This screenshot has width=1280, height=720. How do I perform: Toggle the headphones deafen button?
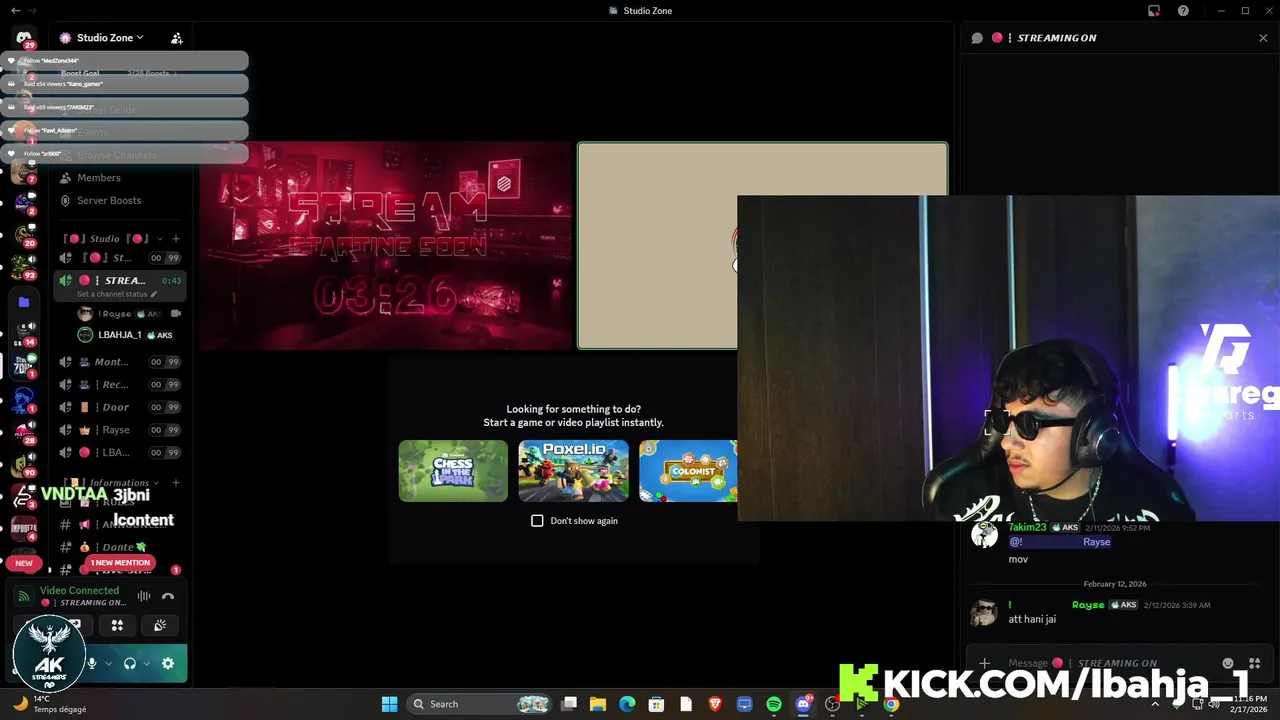[130, 663]
